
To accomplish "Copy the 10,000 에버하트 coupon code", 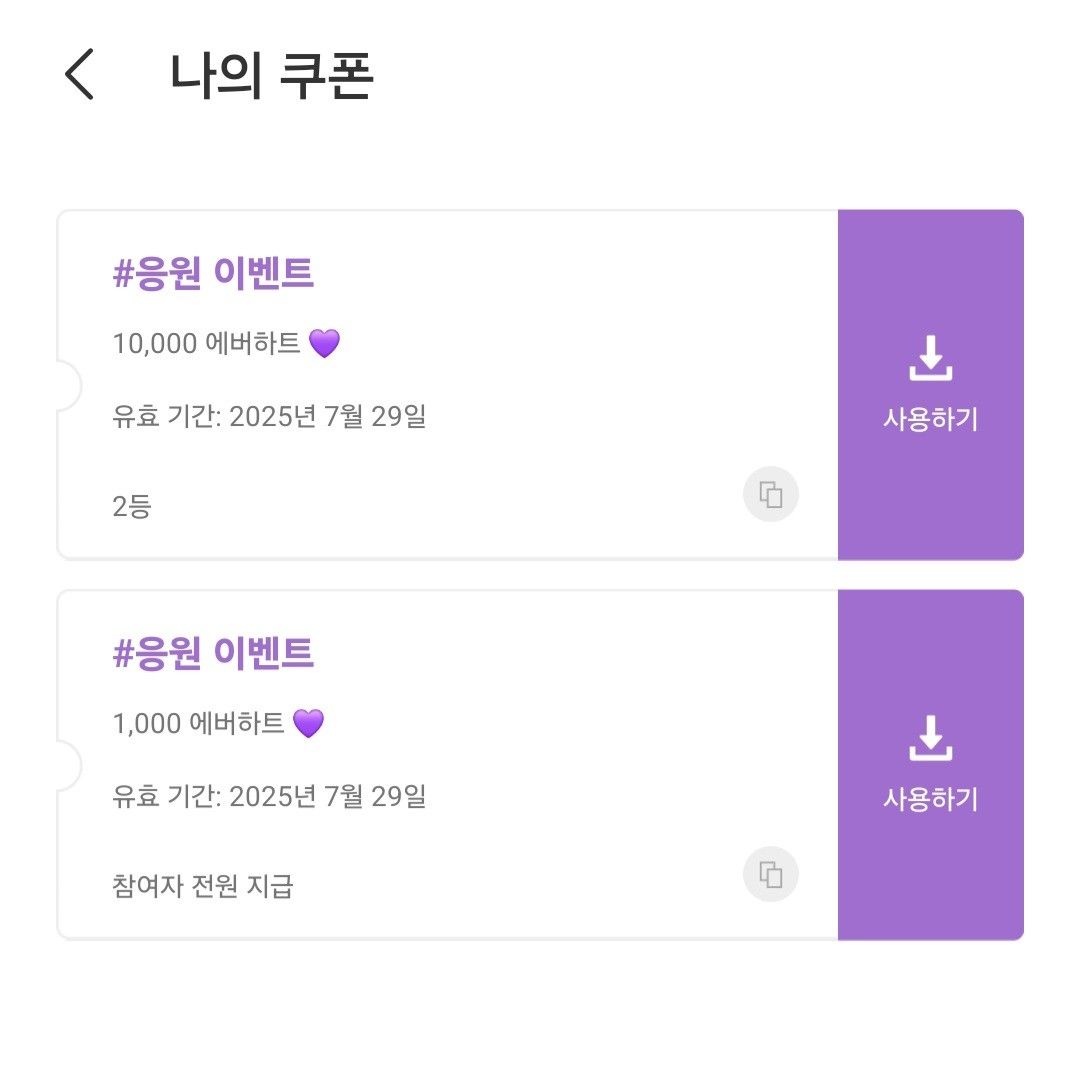I will [771, 494].
